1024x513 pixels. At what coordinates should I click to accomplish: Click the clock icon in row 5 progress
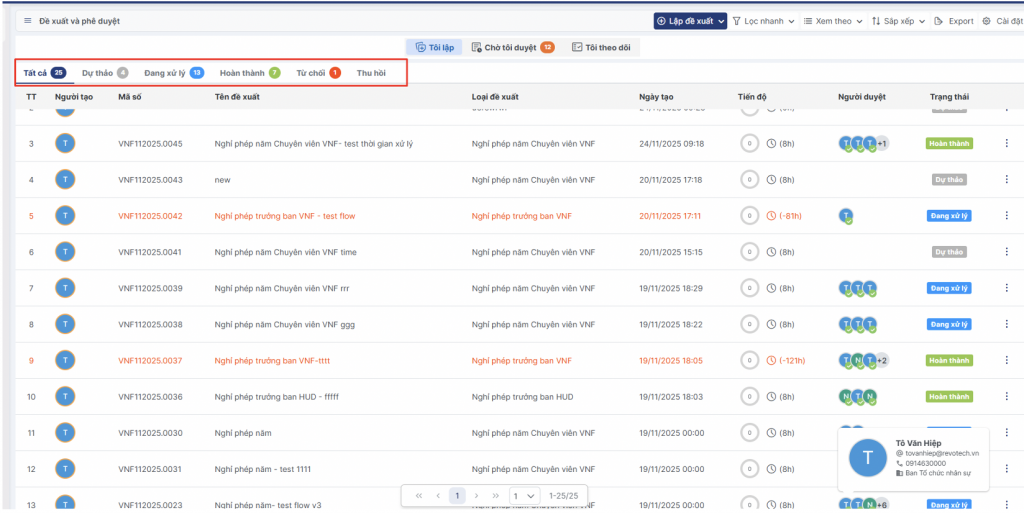point(771,216)
